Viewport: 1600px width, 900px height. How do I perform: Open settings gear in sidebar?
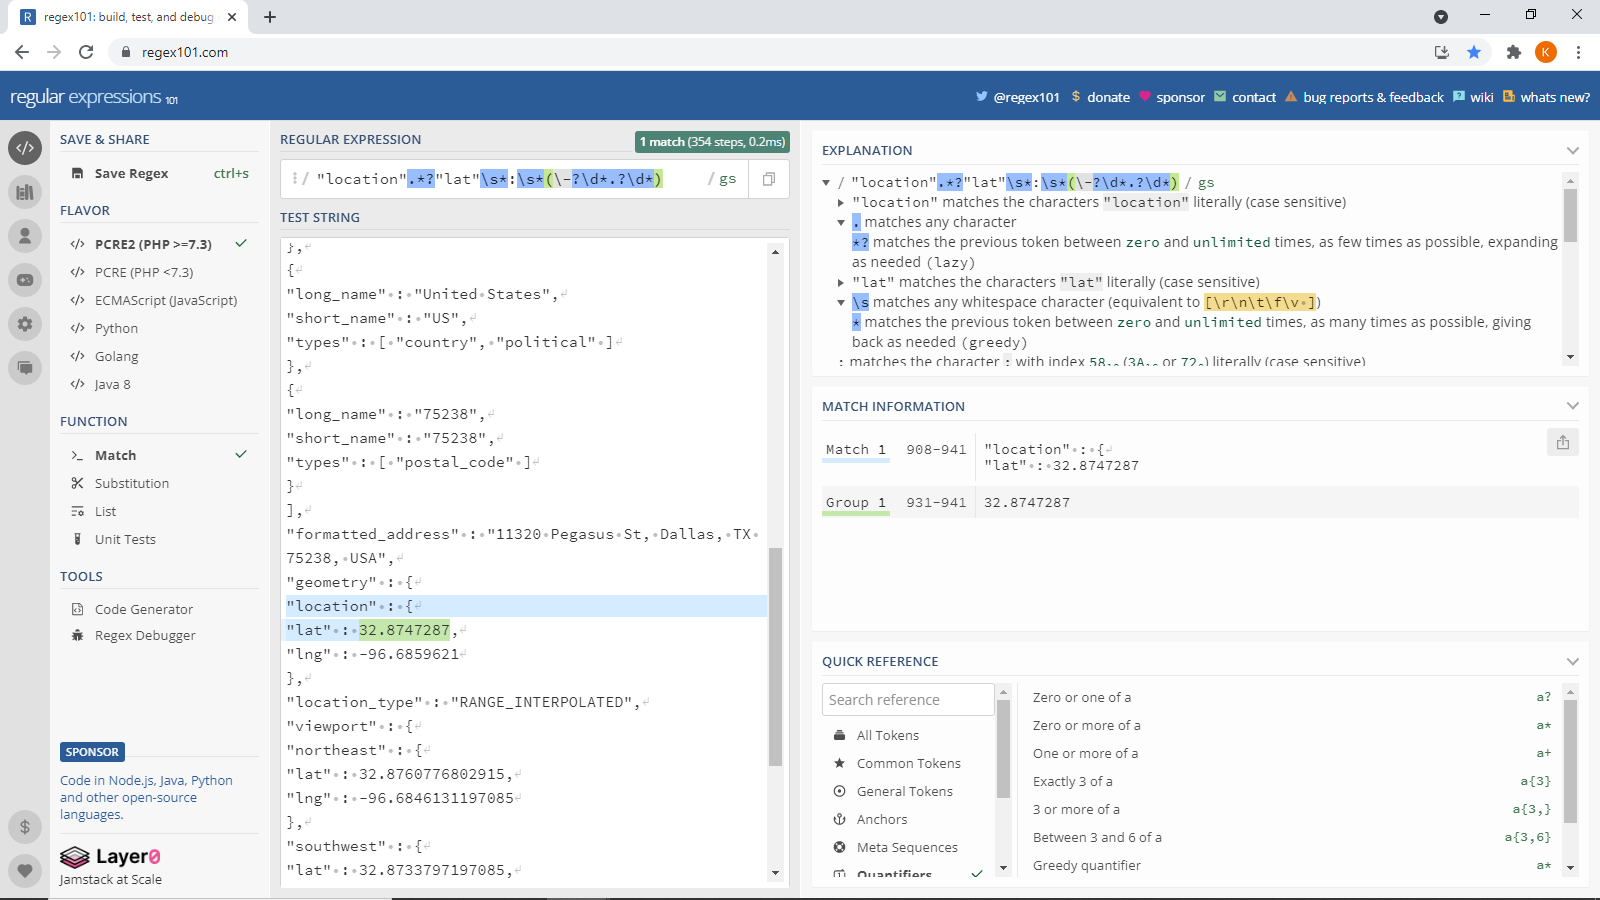click(25, 324)
